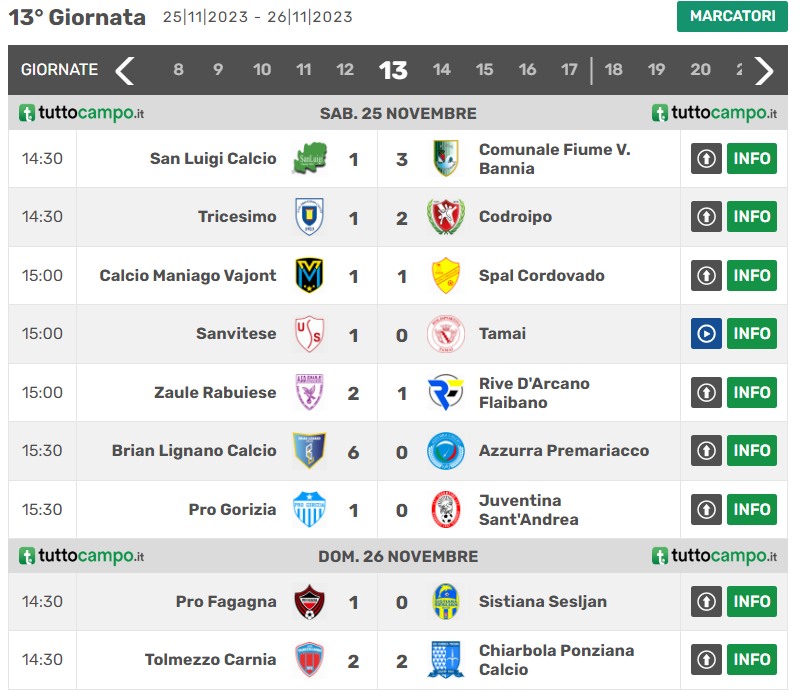
Task: Open INFO for Zaule Rabuiese match
Action: tap(751, 392)
